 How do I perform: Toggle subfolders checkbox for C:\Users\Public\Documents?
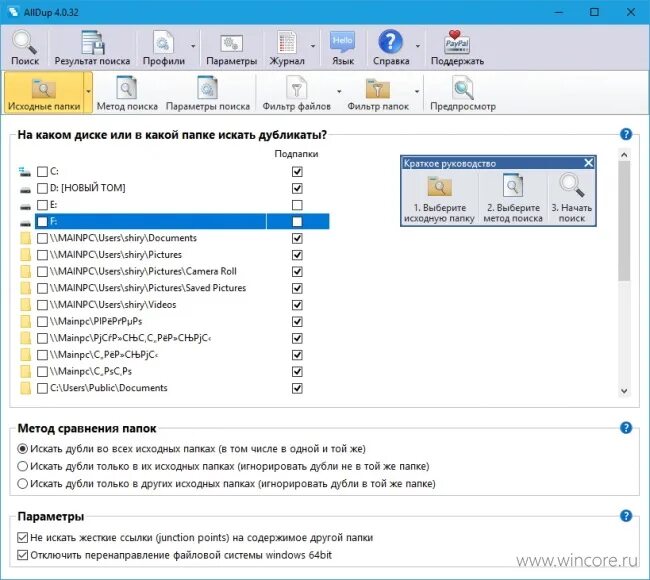click(297, 388)
